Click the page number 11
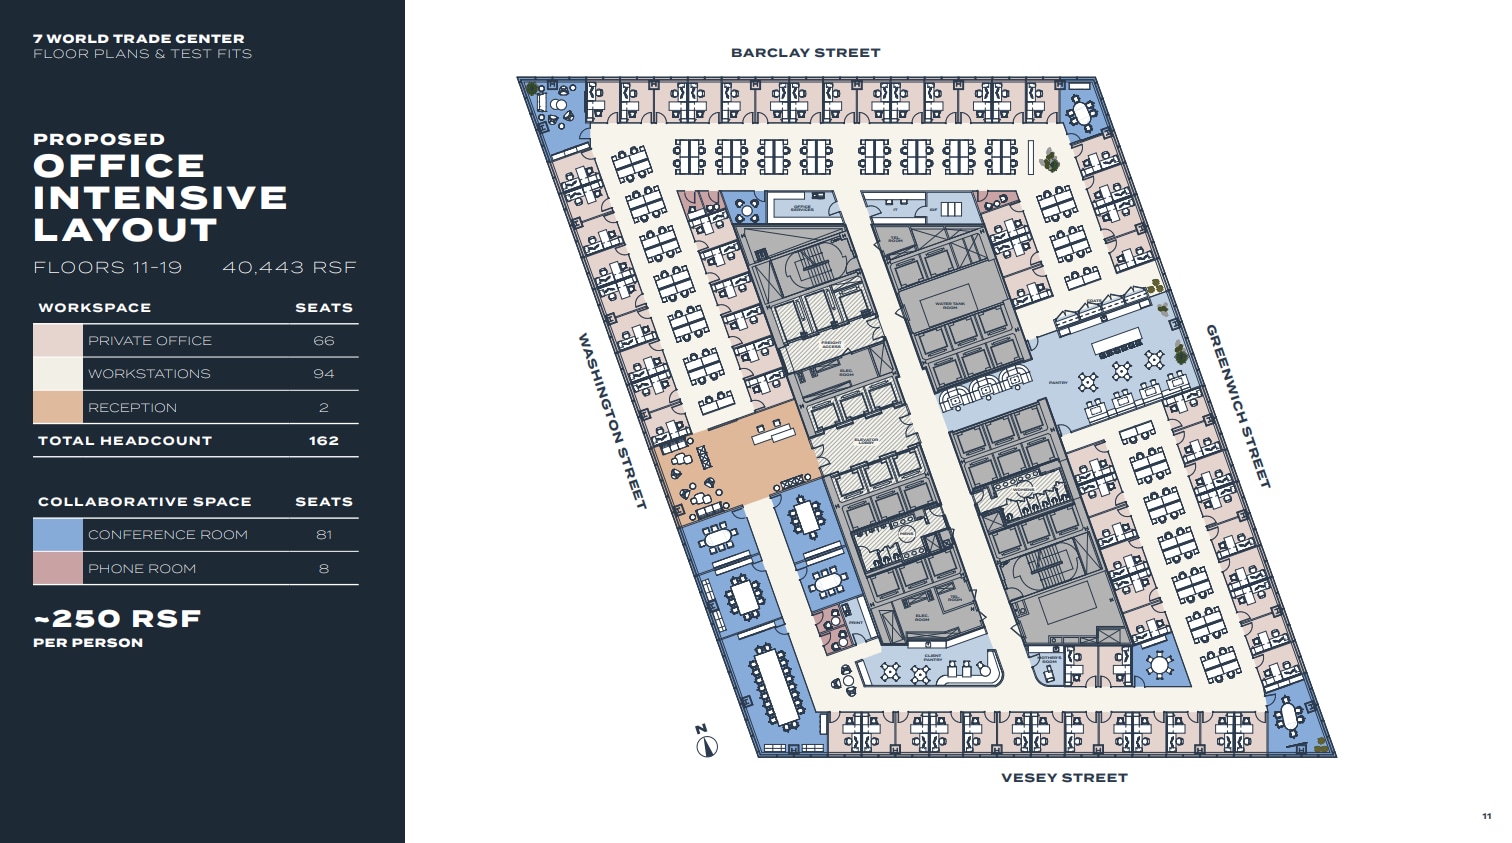This screenshot has width=1512, height=843. [x=1486, y=817]
